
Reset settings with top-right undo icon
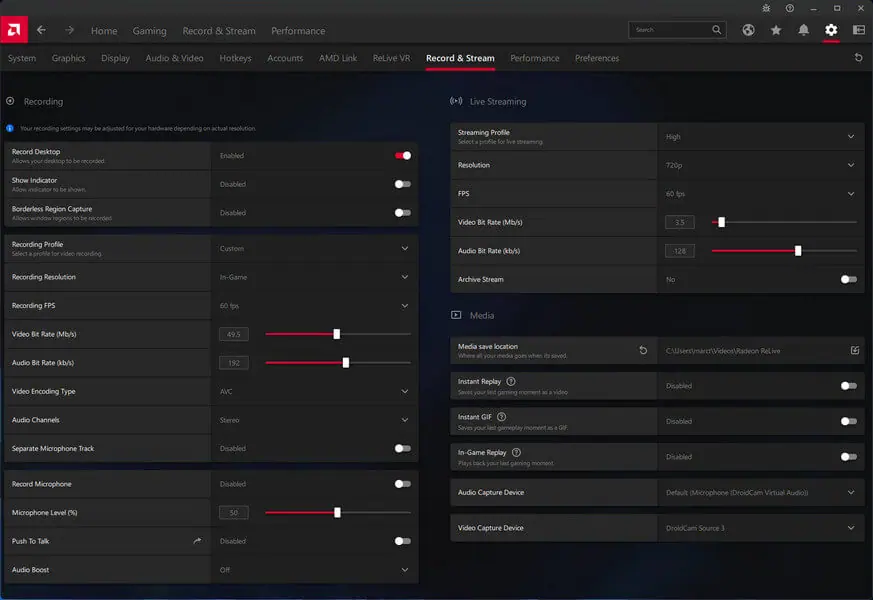(x=858, y=57)
